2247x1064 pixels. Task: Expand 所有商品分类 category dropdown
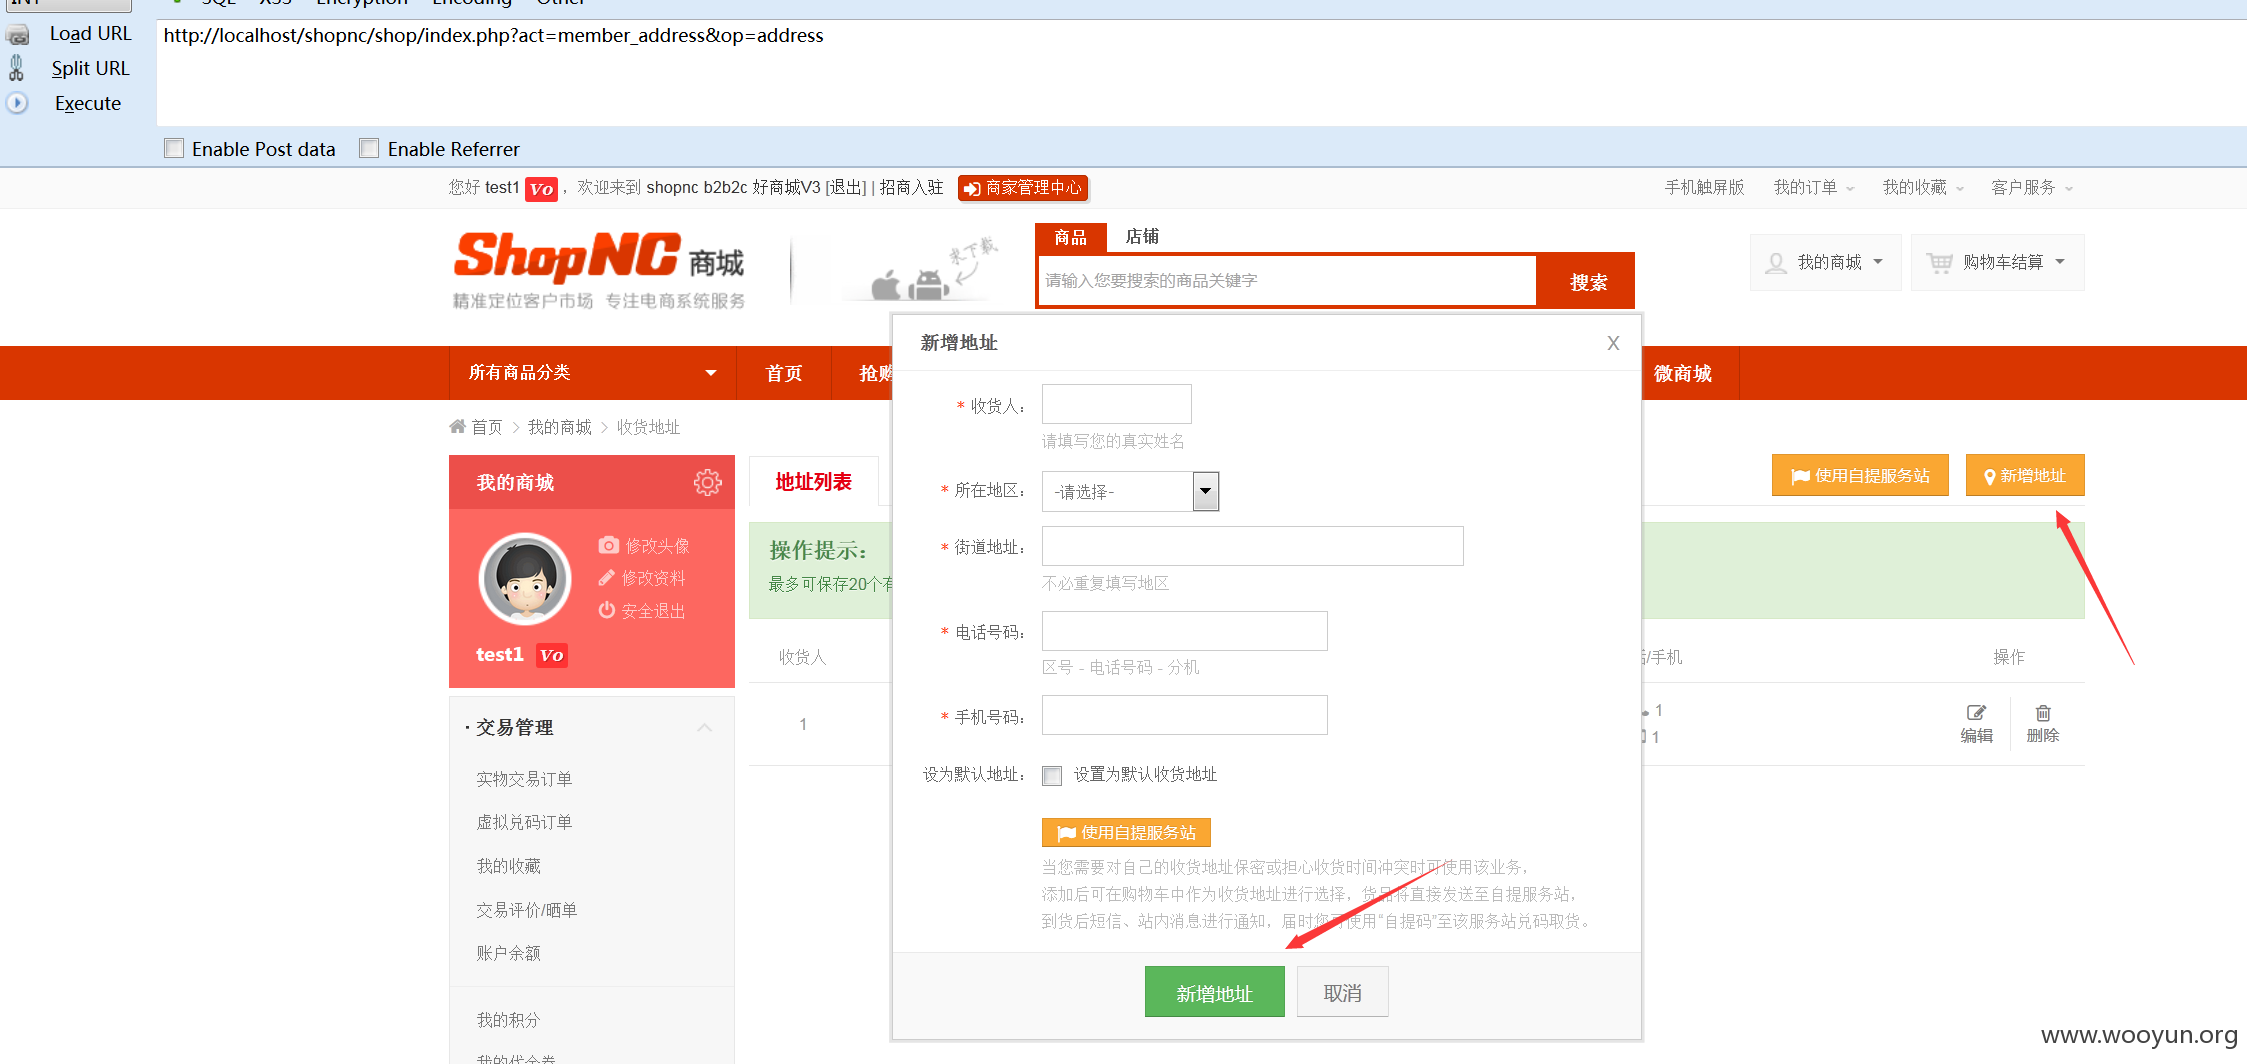click(x=594, y=373)
